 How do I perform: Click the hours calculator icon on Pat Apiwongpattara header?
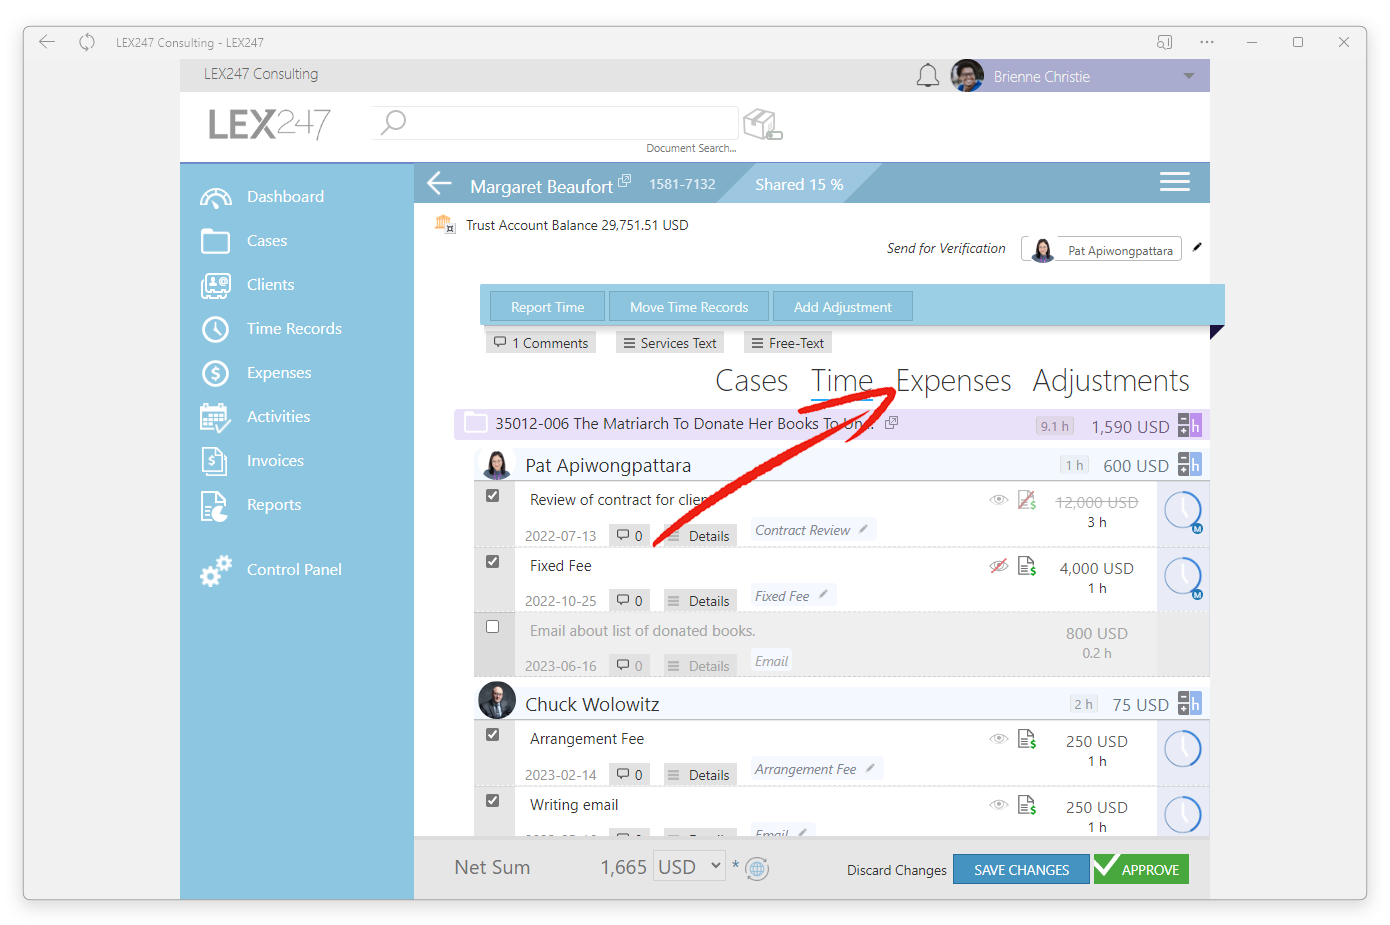pos(1189,464)
